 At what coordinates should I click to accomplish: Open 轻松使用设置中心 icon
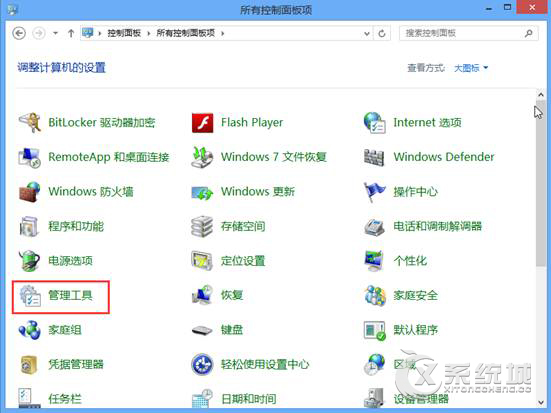(202, 364)
